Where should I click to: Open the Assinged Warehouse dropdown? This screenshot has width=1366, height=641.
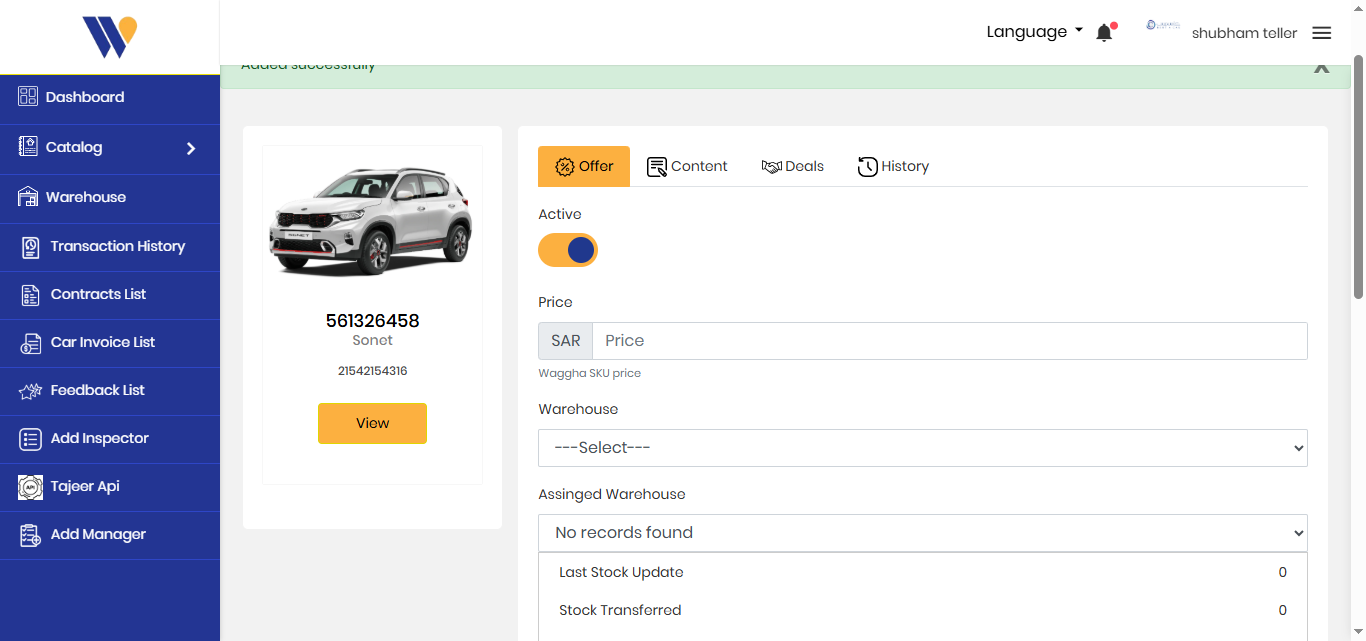pos(922,532)
